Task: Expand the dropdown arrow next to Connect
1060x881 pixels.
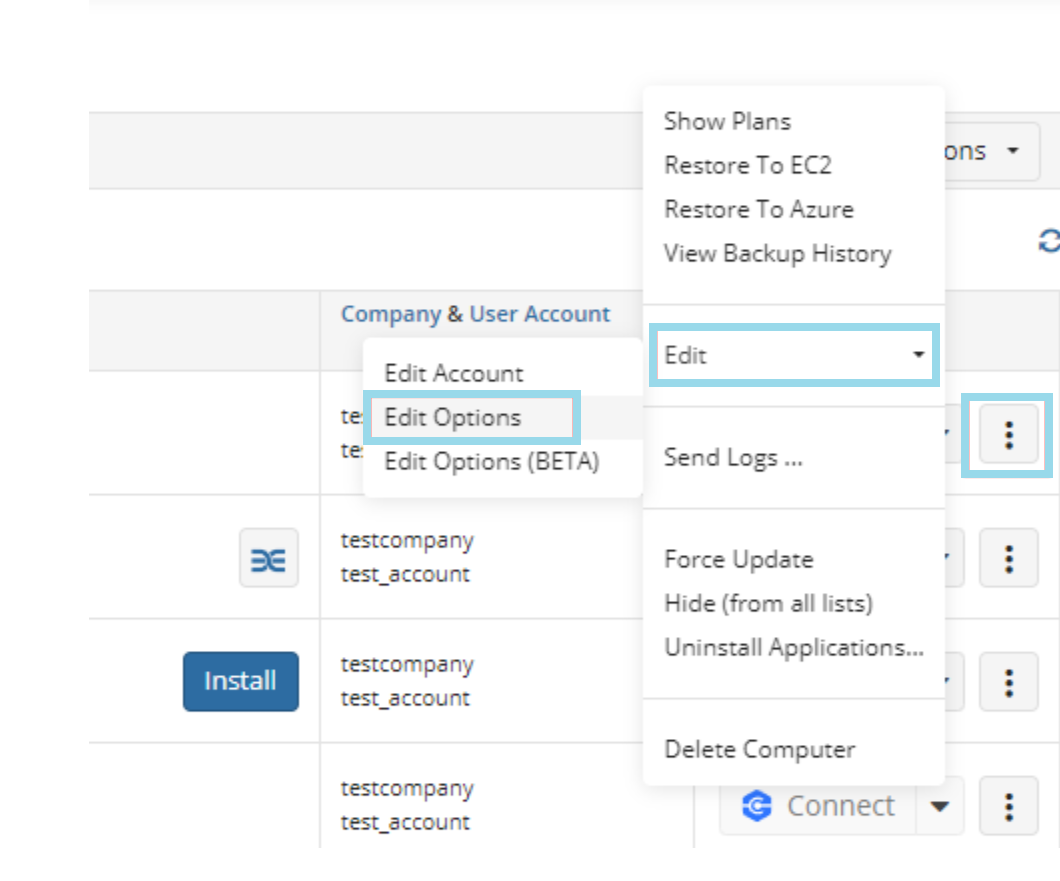Action: tap(940, 806)
